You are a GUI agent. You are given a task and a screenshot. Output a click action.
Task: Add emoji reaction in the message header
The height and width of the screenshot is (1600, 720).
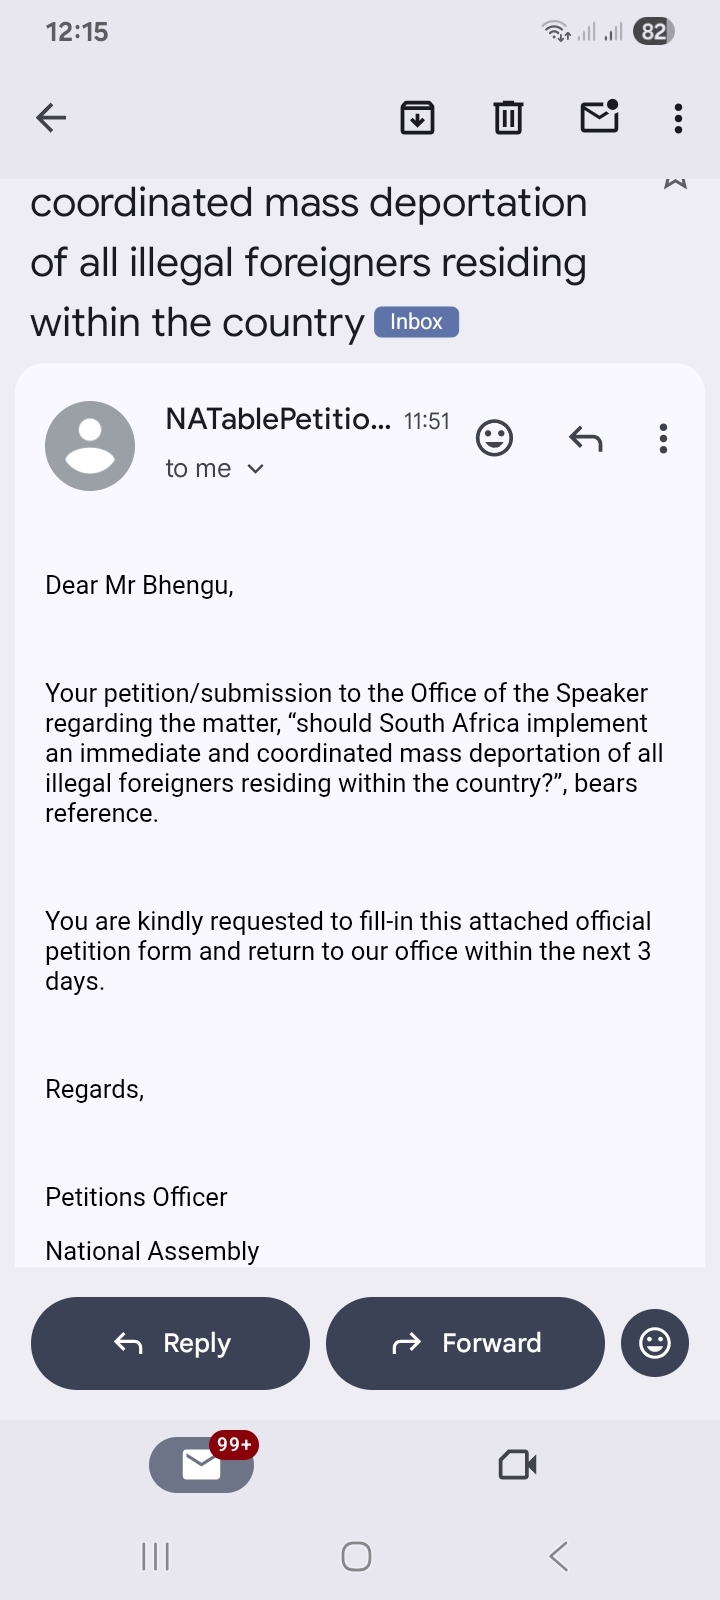point(494,438)
